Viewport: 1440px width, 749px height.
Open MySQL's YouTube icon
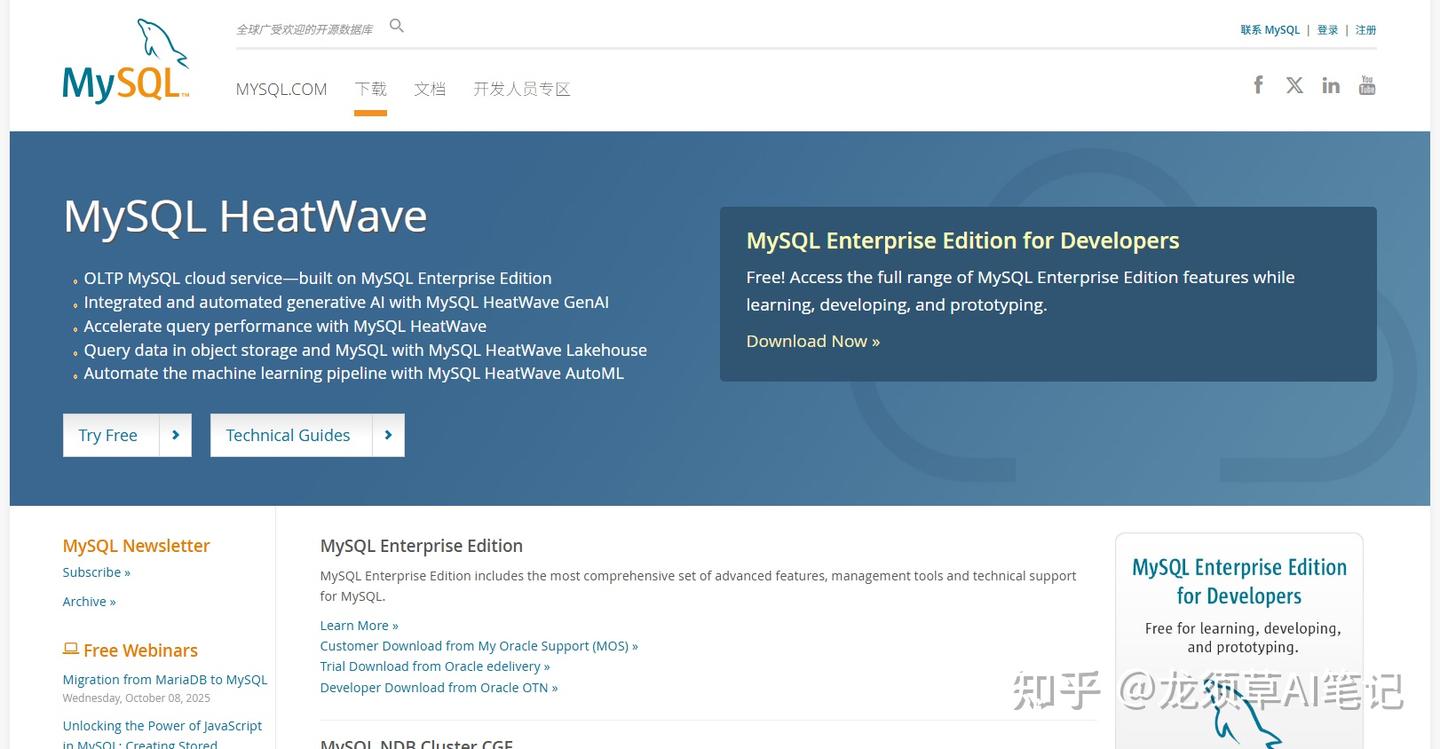[x=1367, y=85]
